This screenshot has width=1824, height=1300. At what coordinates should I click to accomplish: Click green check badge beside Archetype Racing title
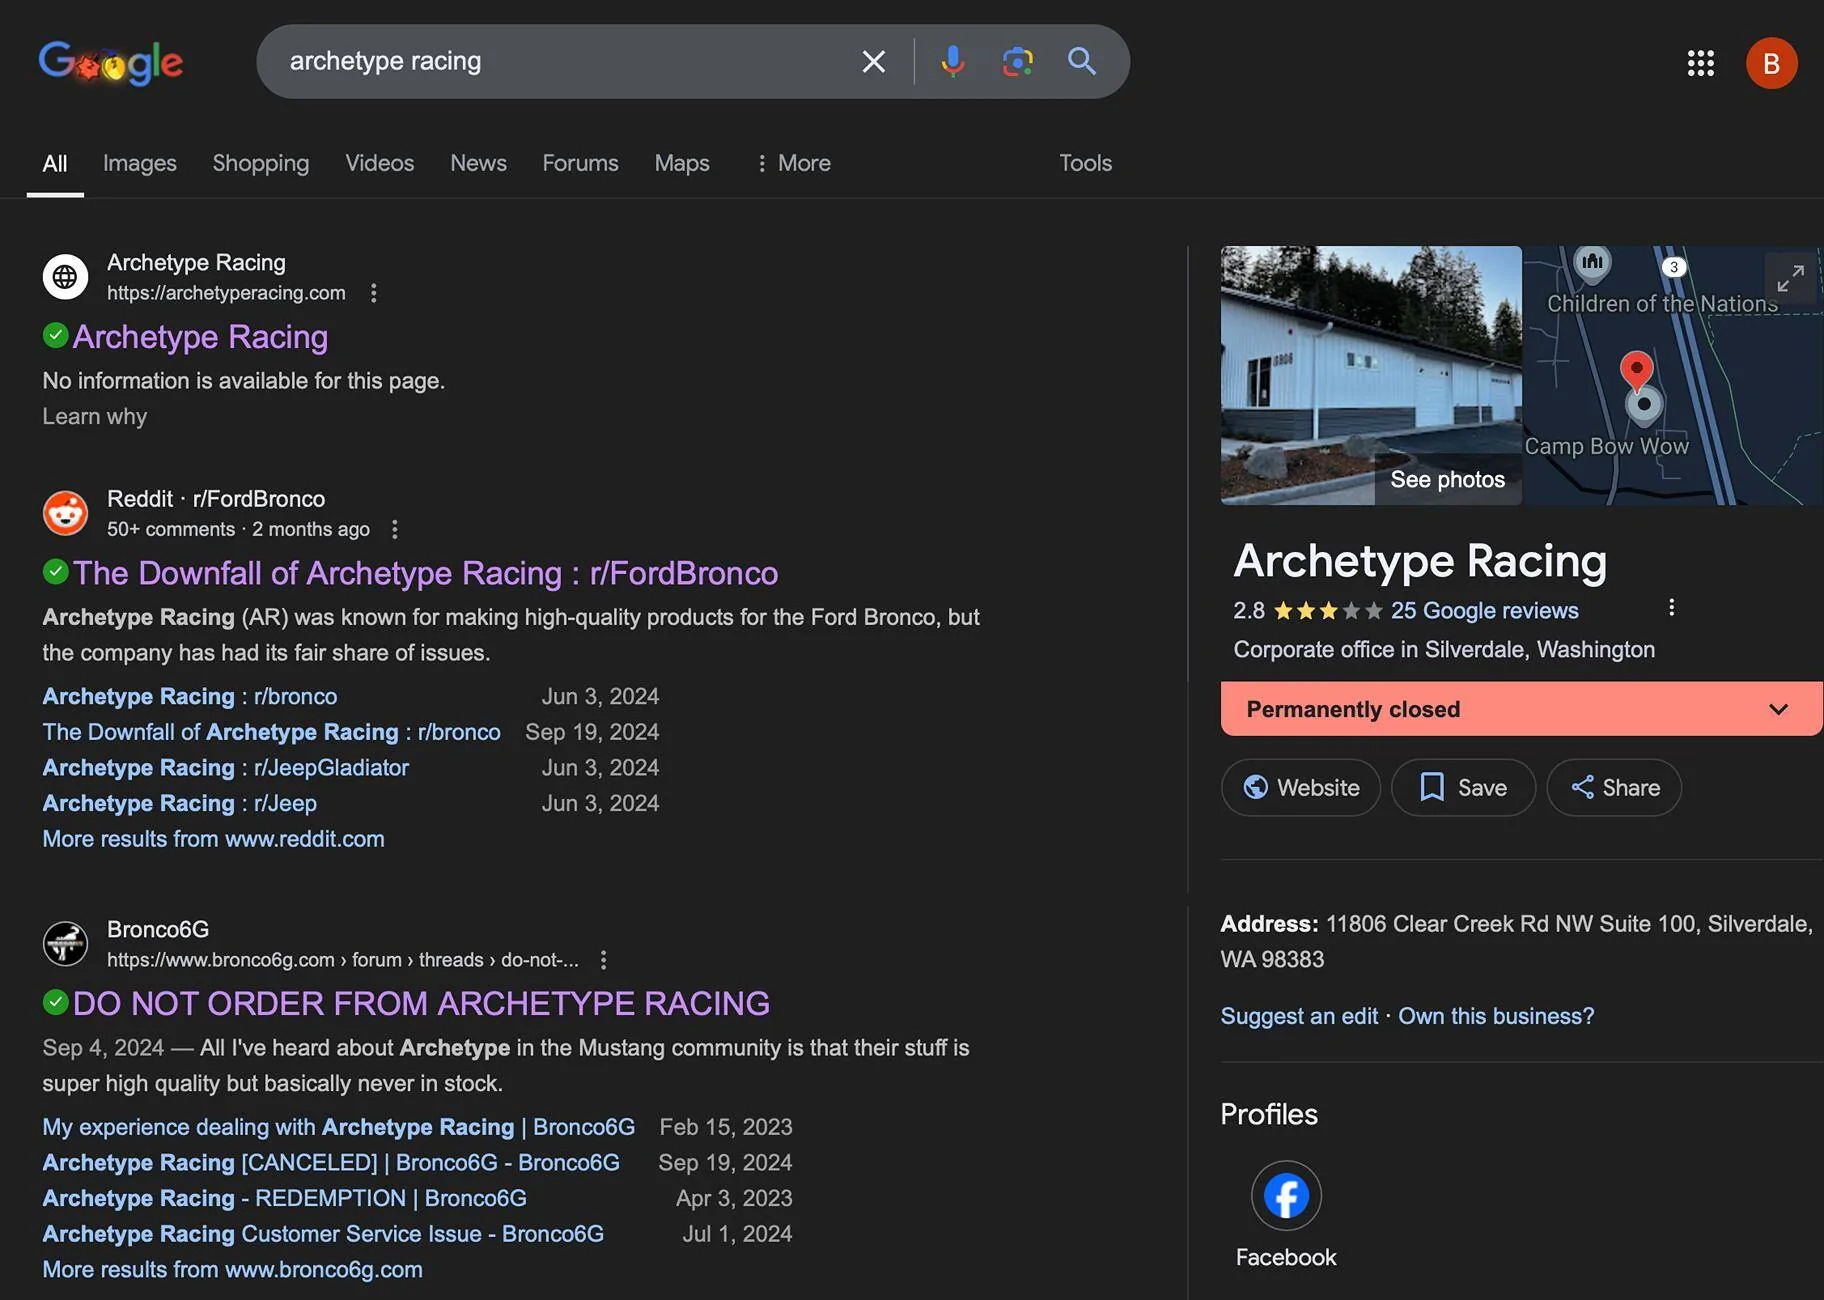tap(56, 335)
